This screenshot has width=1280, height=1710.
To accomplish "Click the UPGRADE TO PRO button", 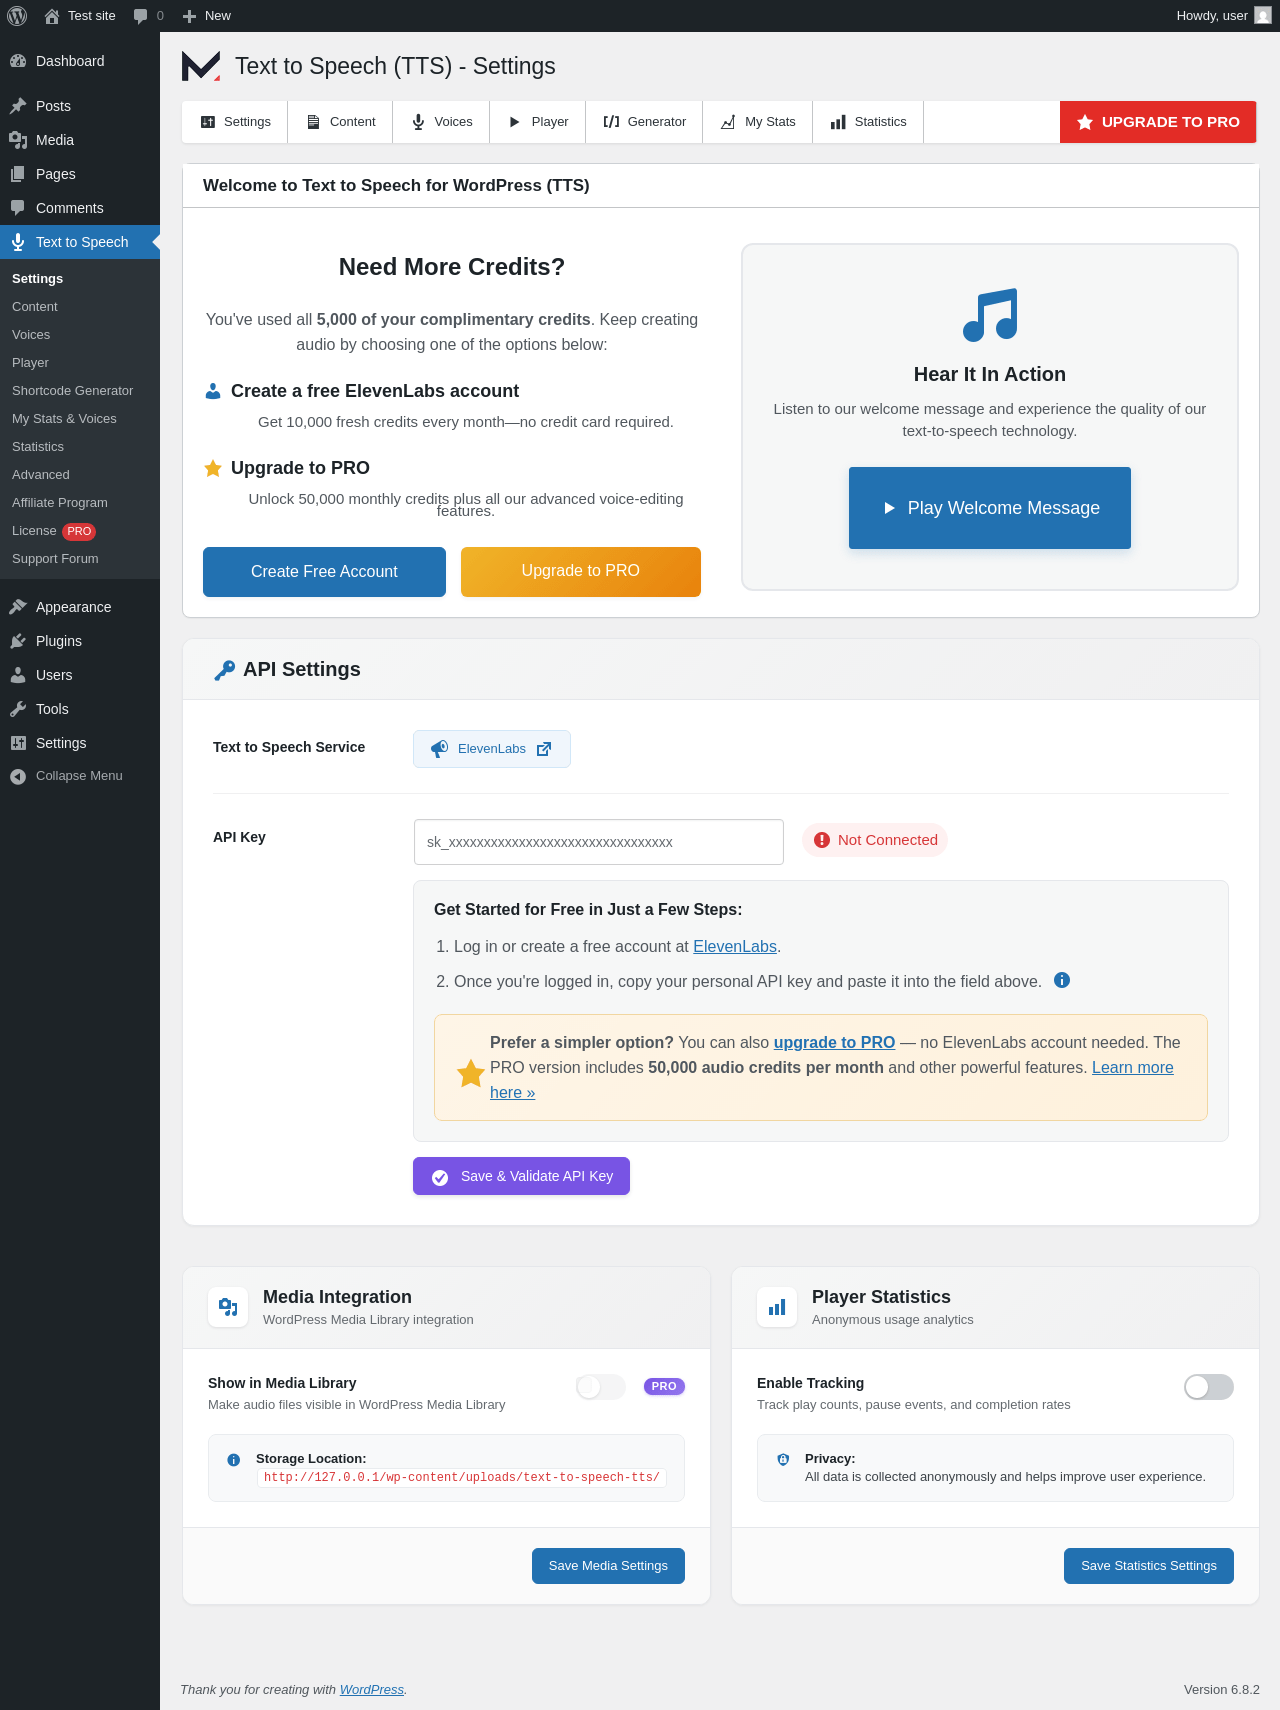I will tap(1158, 122).
